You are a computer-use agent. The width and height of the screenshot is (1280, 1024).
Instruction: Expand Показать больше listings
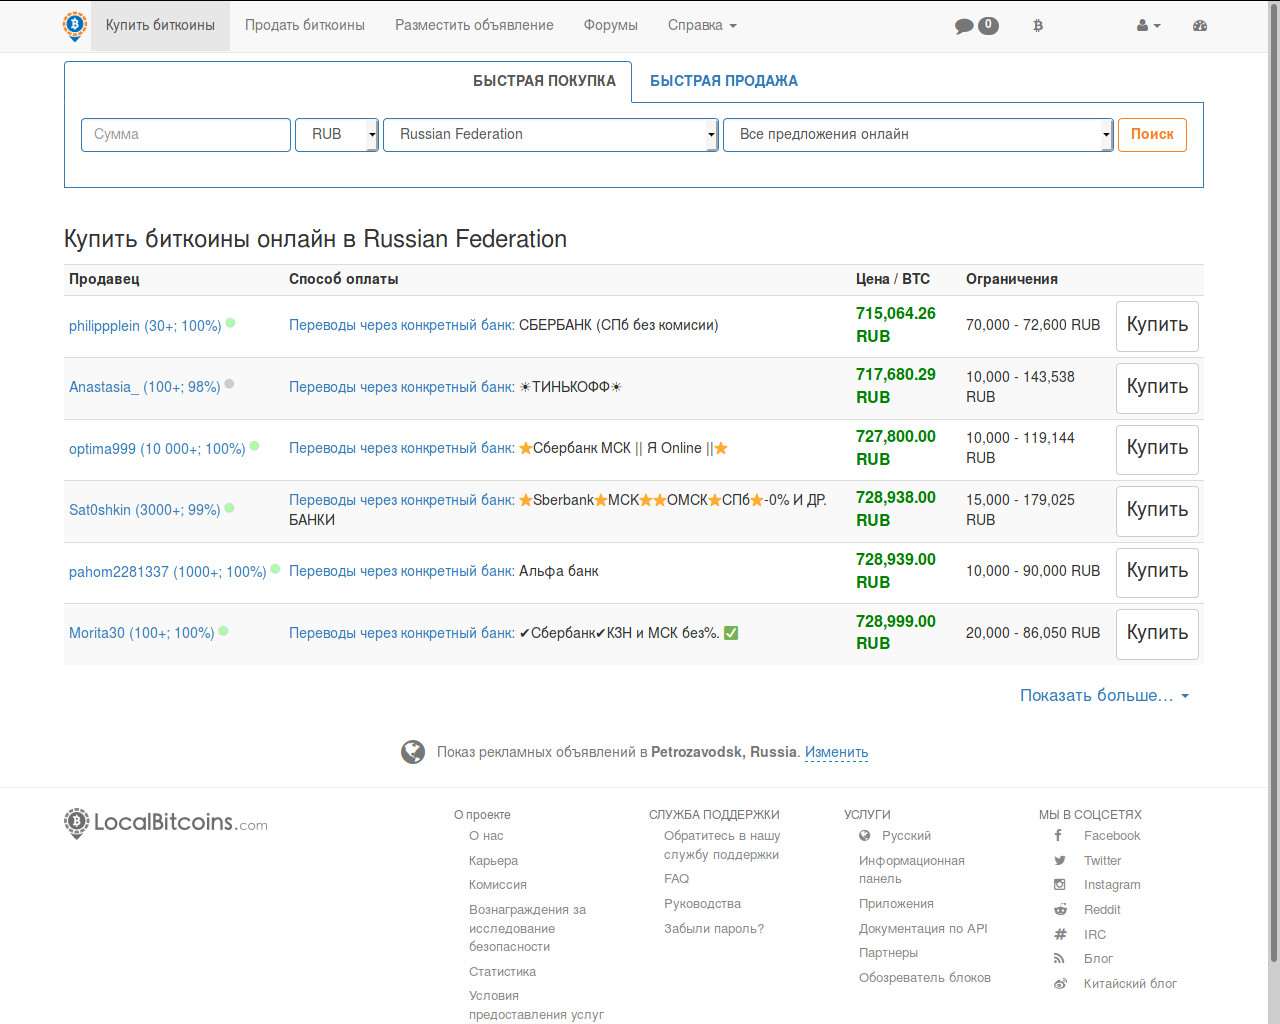pos(1104,695)
